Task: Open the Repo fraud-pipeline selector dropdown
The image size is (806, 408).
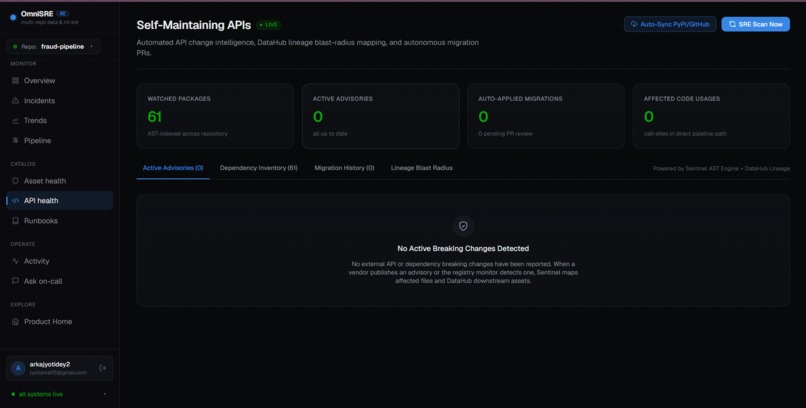Action: click(53, 47)
